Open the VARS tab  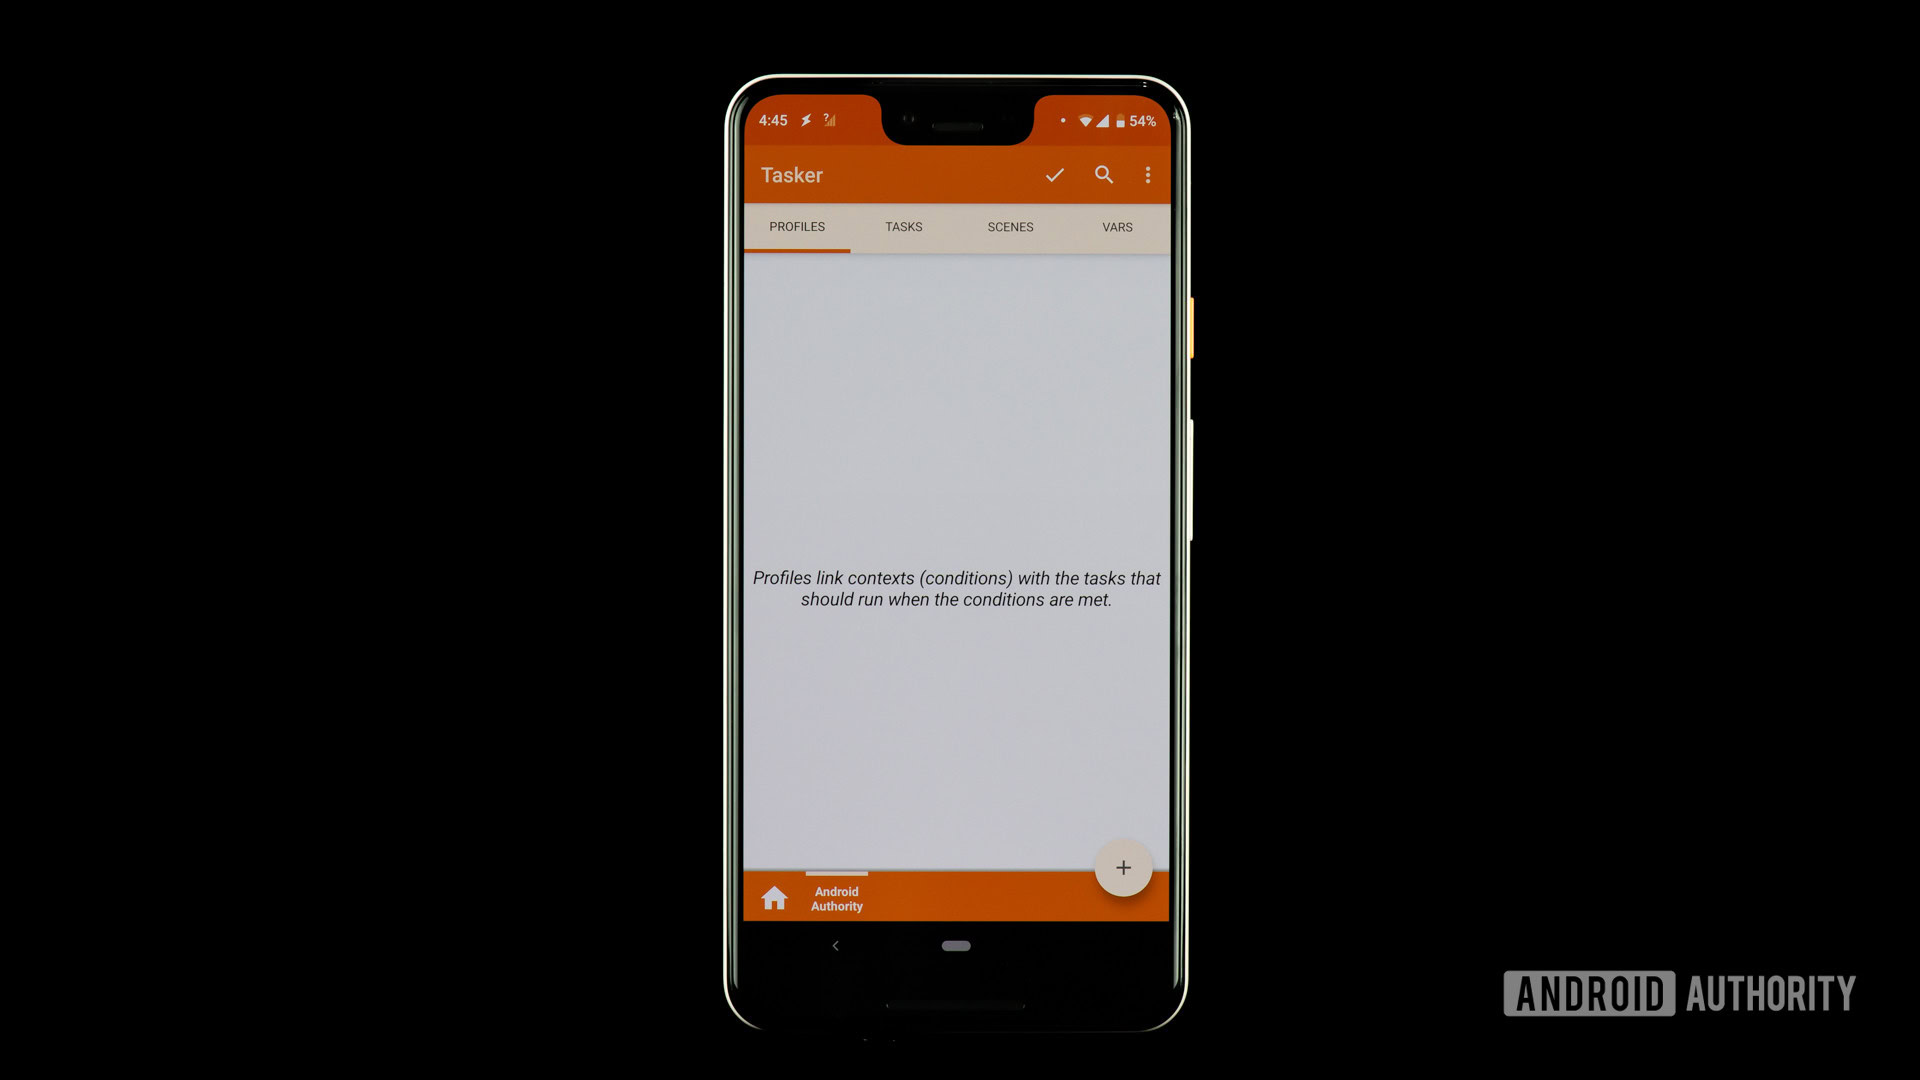(x=1117, y=227)
